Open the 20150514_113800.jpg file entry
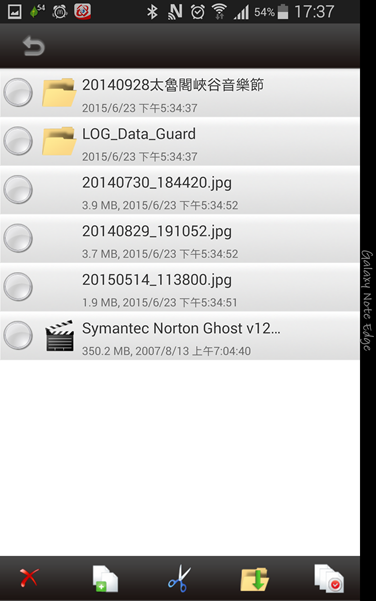This screenshot has width=376, height=601. tap(180, 287)
